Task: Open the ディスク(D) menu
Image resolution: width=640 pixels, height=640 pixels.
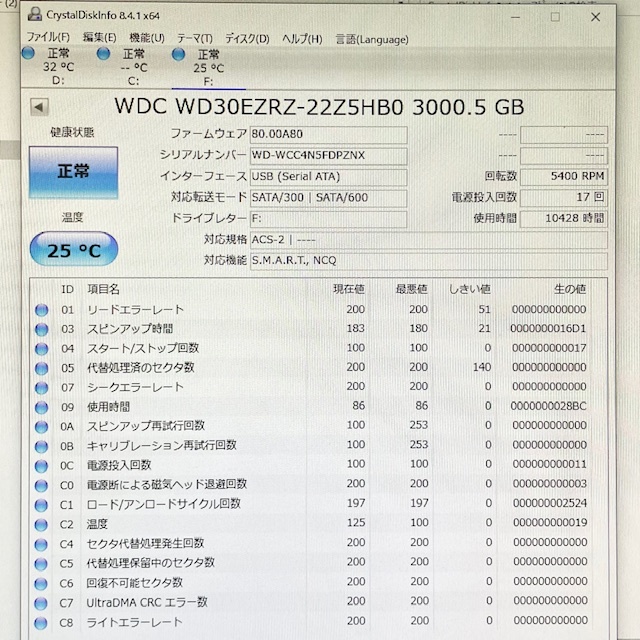Action: point(247,39)
